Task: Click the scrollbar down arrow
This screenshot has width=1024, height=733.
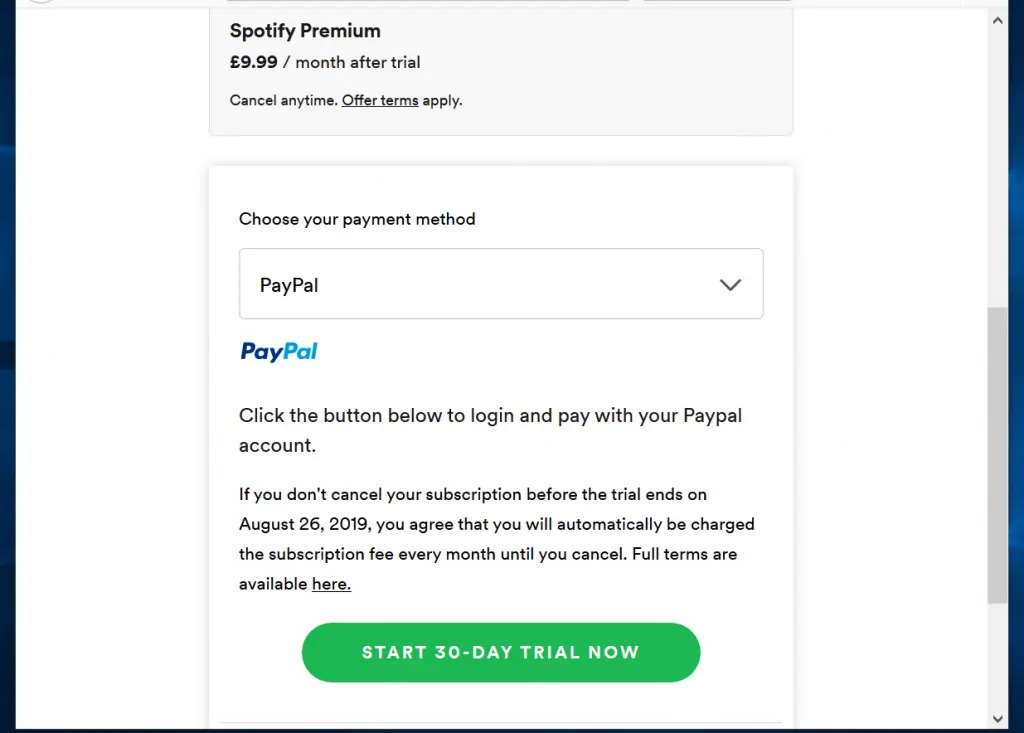Action: point(997,718)
